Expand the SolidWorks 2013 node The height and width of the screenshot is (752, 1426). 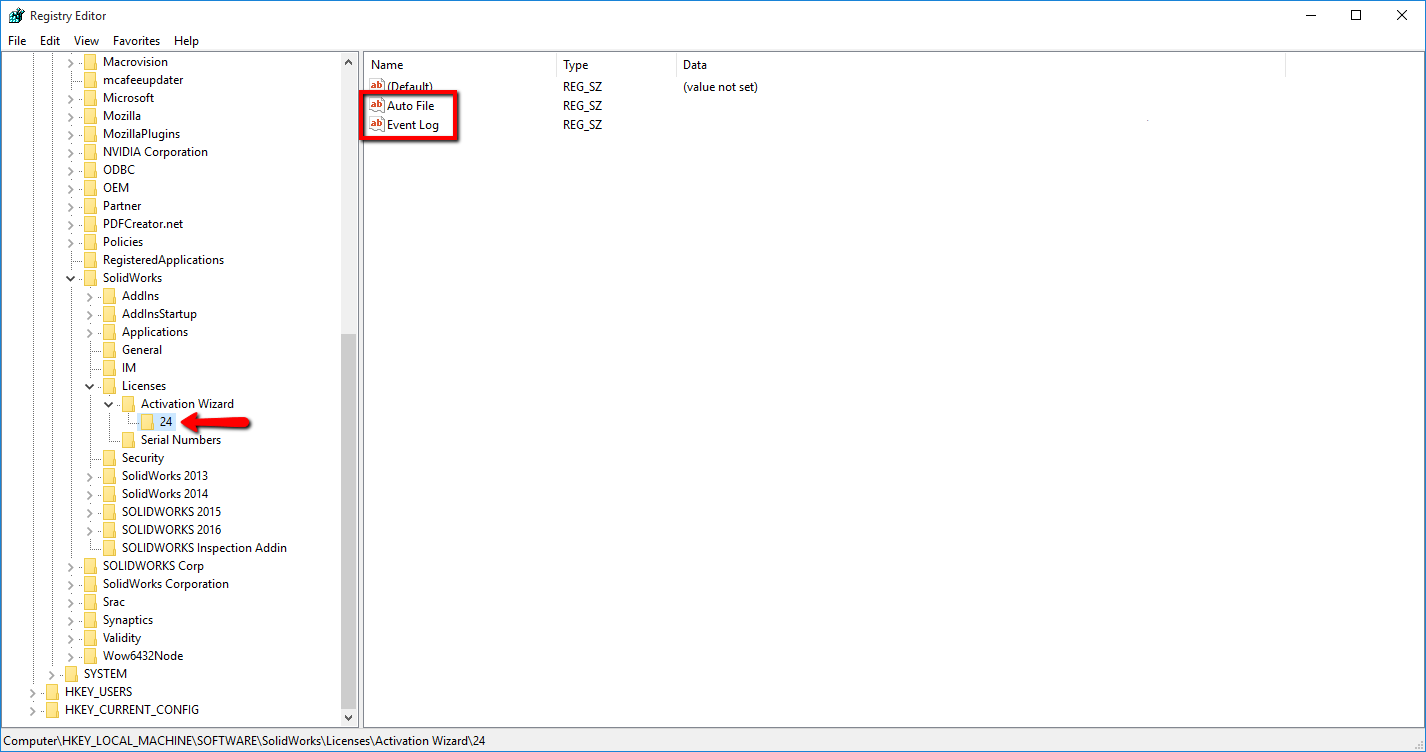(x=90, y=476)
